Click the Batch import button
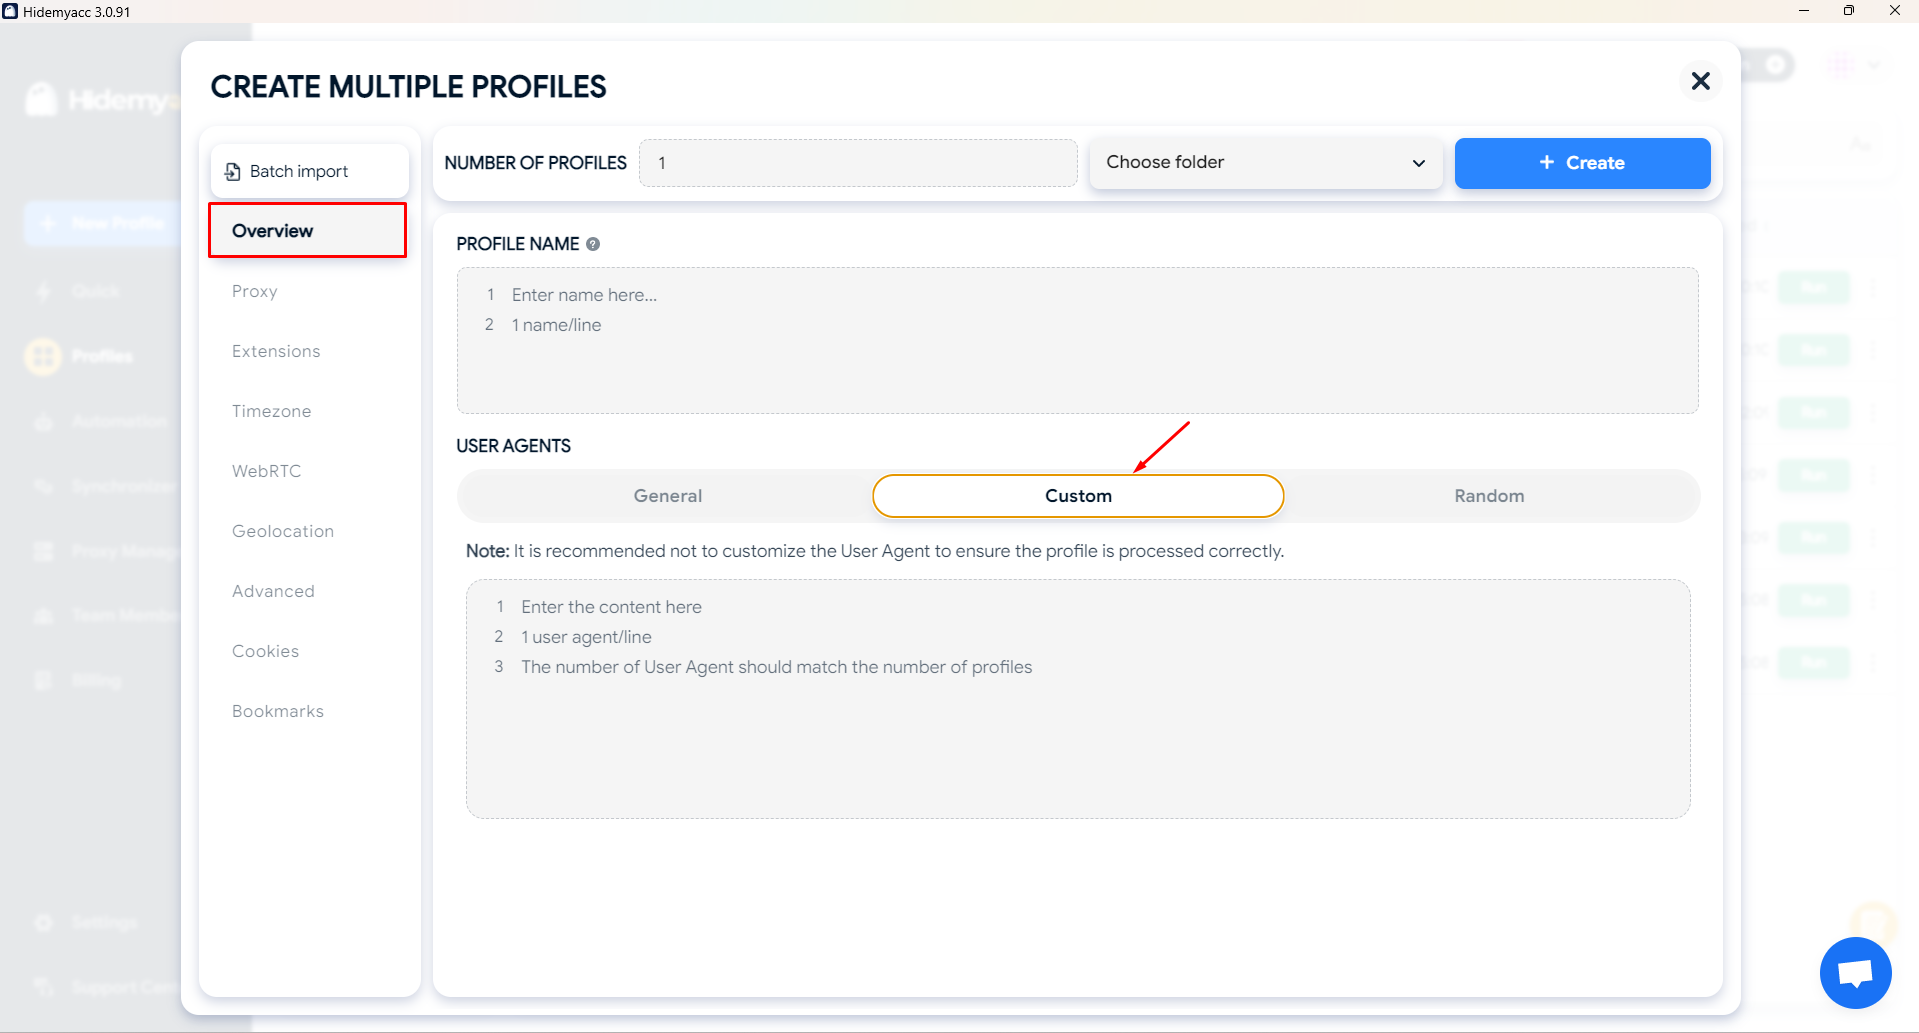The image size is (1919, 1033). click(309, 171)
